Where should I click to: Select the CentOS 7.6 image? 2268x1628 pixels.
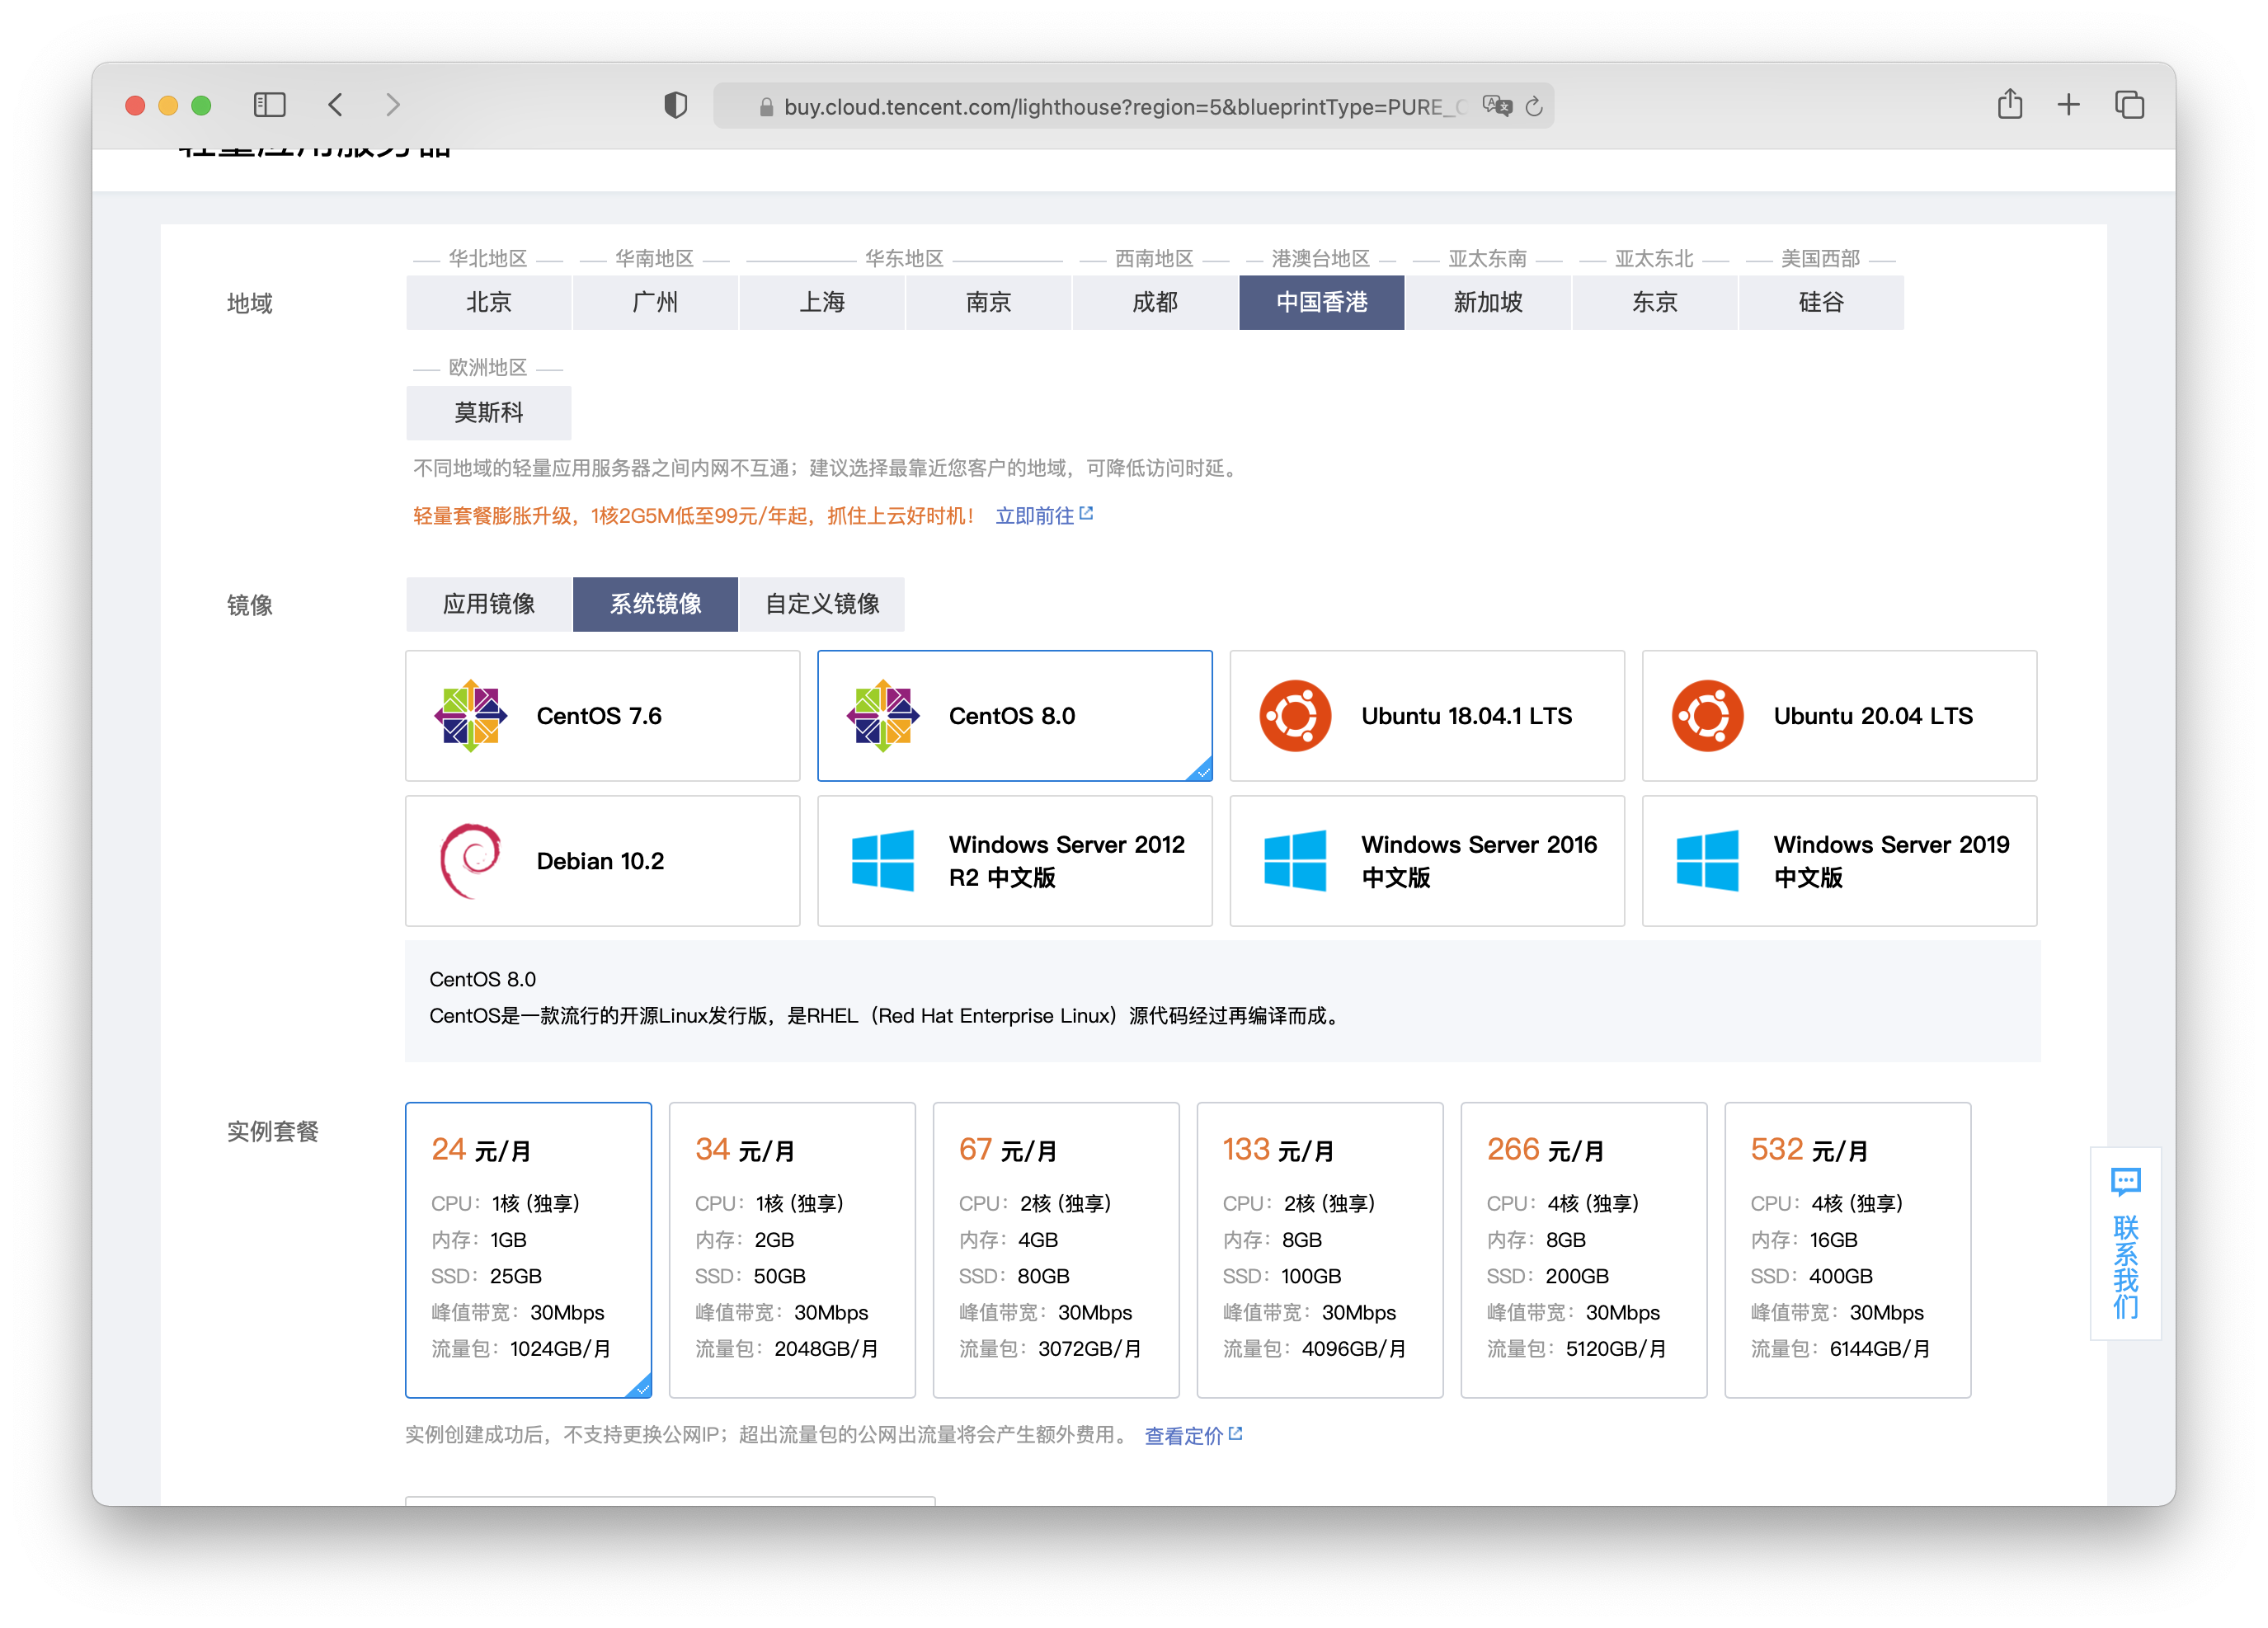point(602,716)
